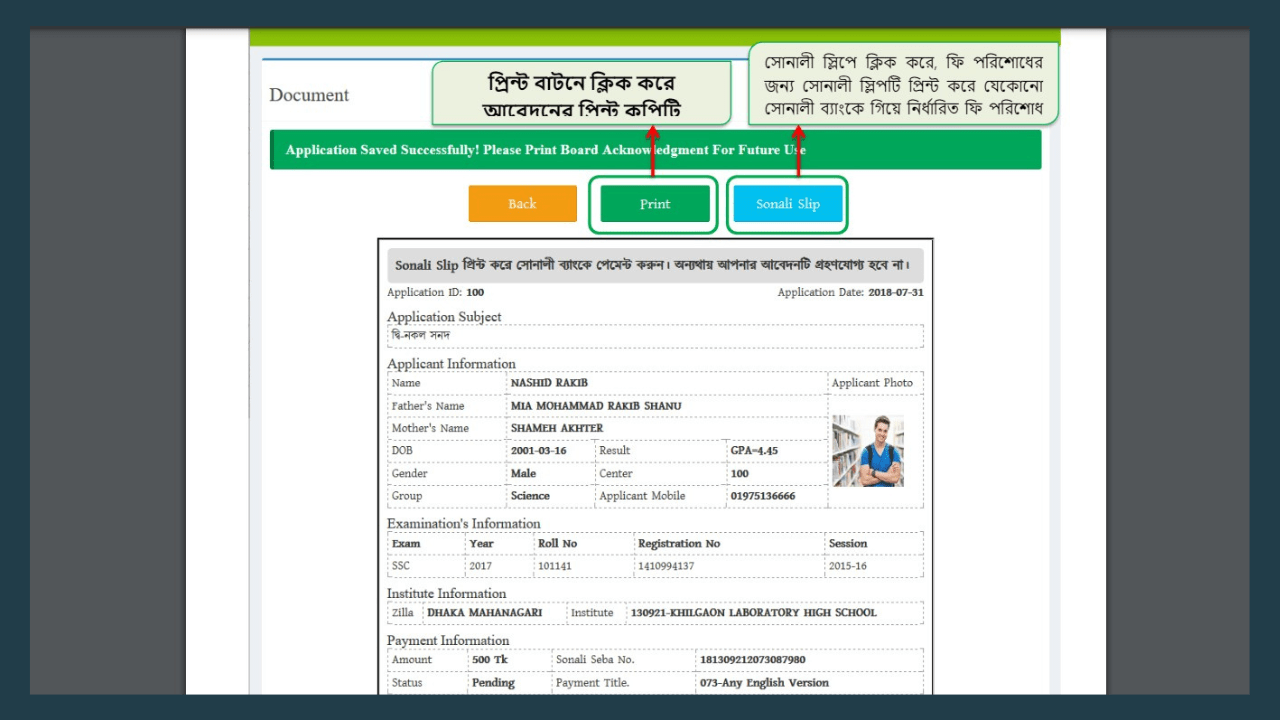Click the Document page heading
The height and width of the screenshot is (720, 1280).
click(x=309, y=95)
